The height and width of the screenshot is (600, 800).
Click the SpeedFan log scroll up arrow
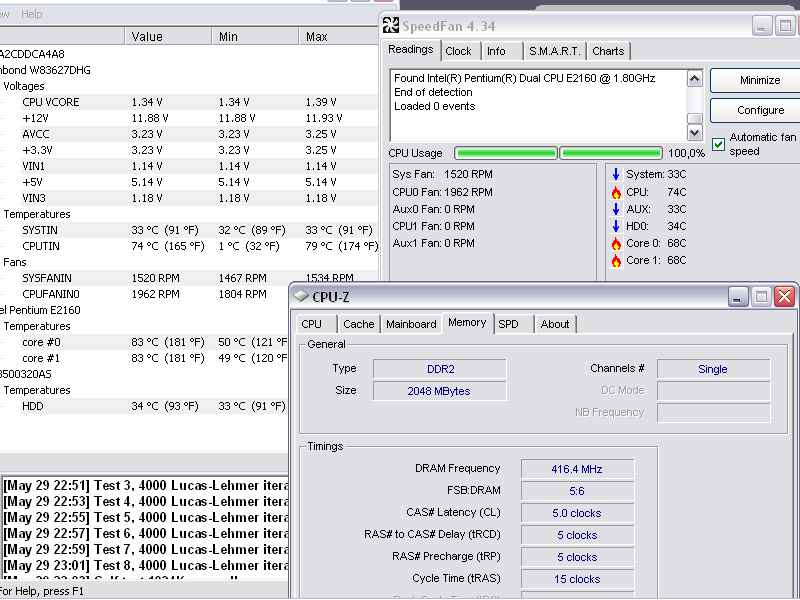pyautogui.click(x=694, y=79)
